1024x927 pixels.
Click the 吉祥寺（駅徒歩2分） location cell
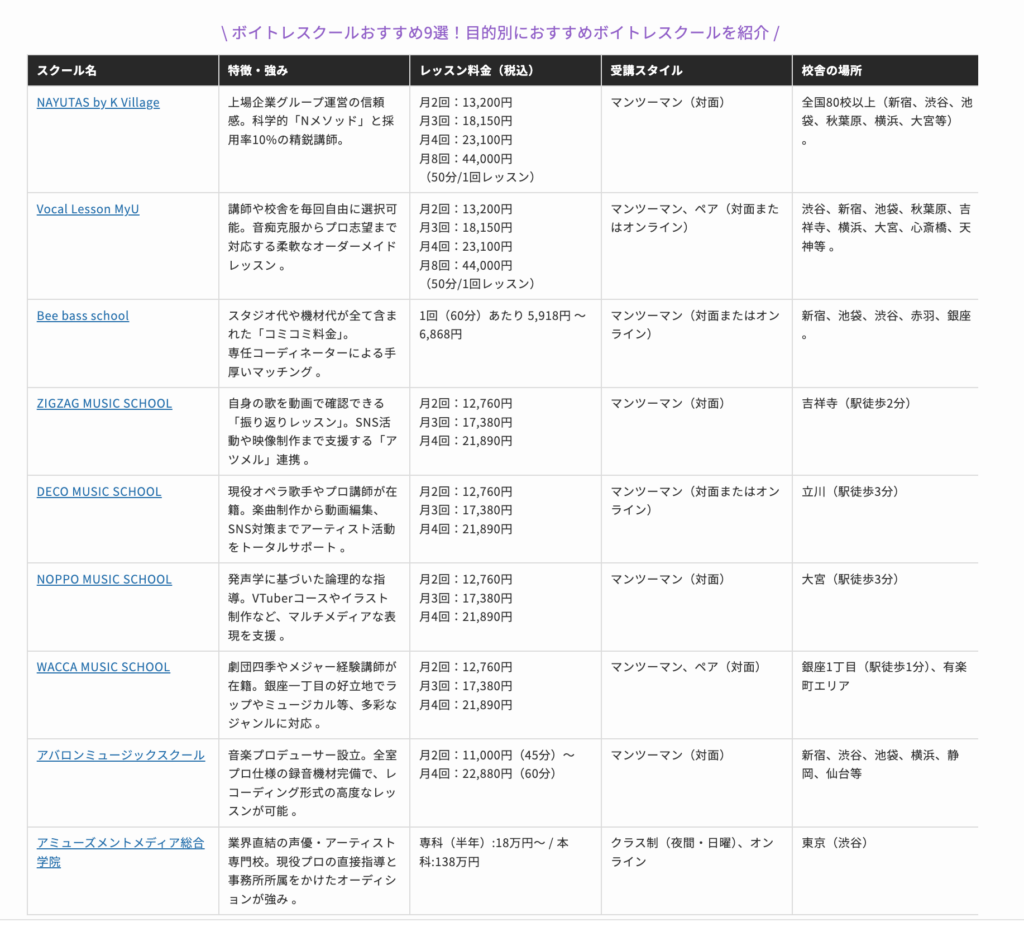[856, 403]
